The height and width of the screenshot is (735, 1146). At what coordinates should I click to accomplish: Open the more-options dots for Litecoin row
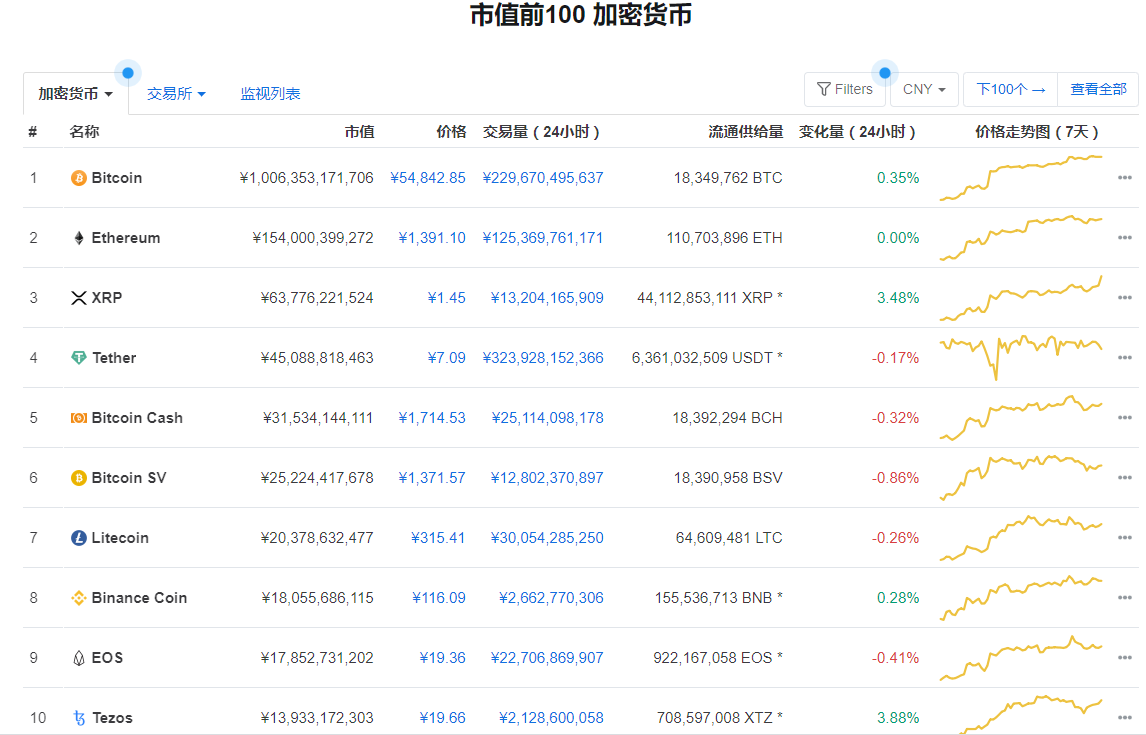pyautogui.click(x=1125, y=537)
